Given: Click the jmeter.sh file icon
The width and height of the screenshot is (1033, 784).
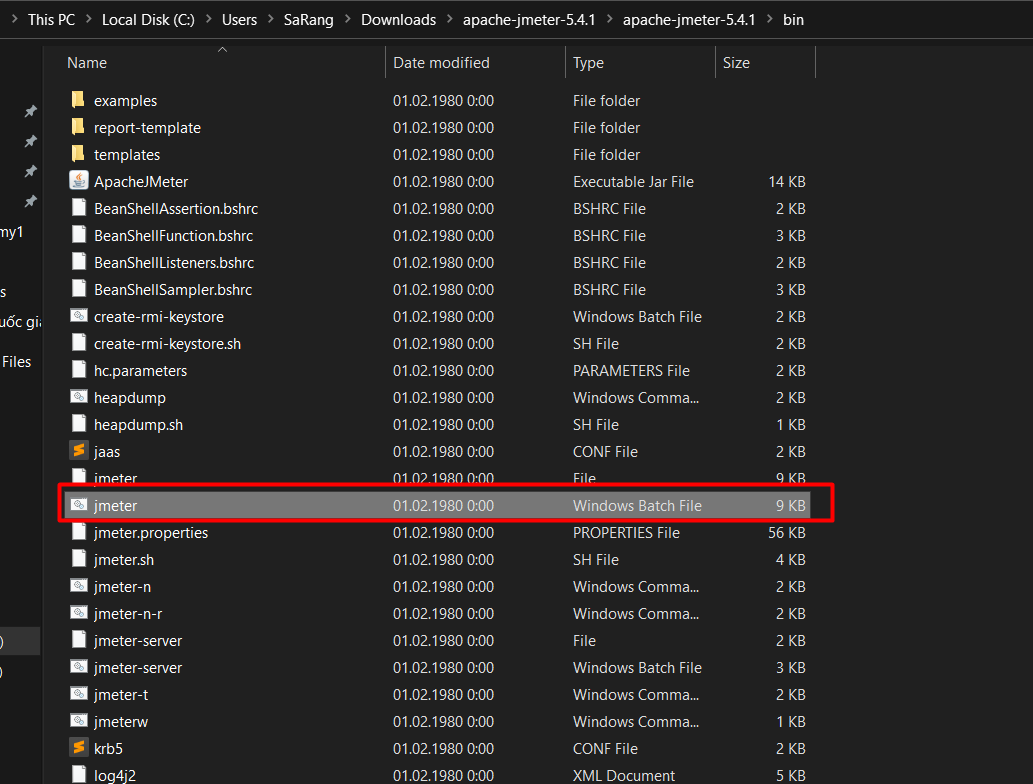Looking at the screenshot, I should (78, 559).
